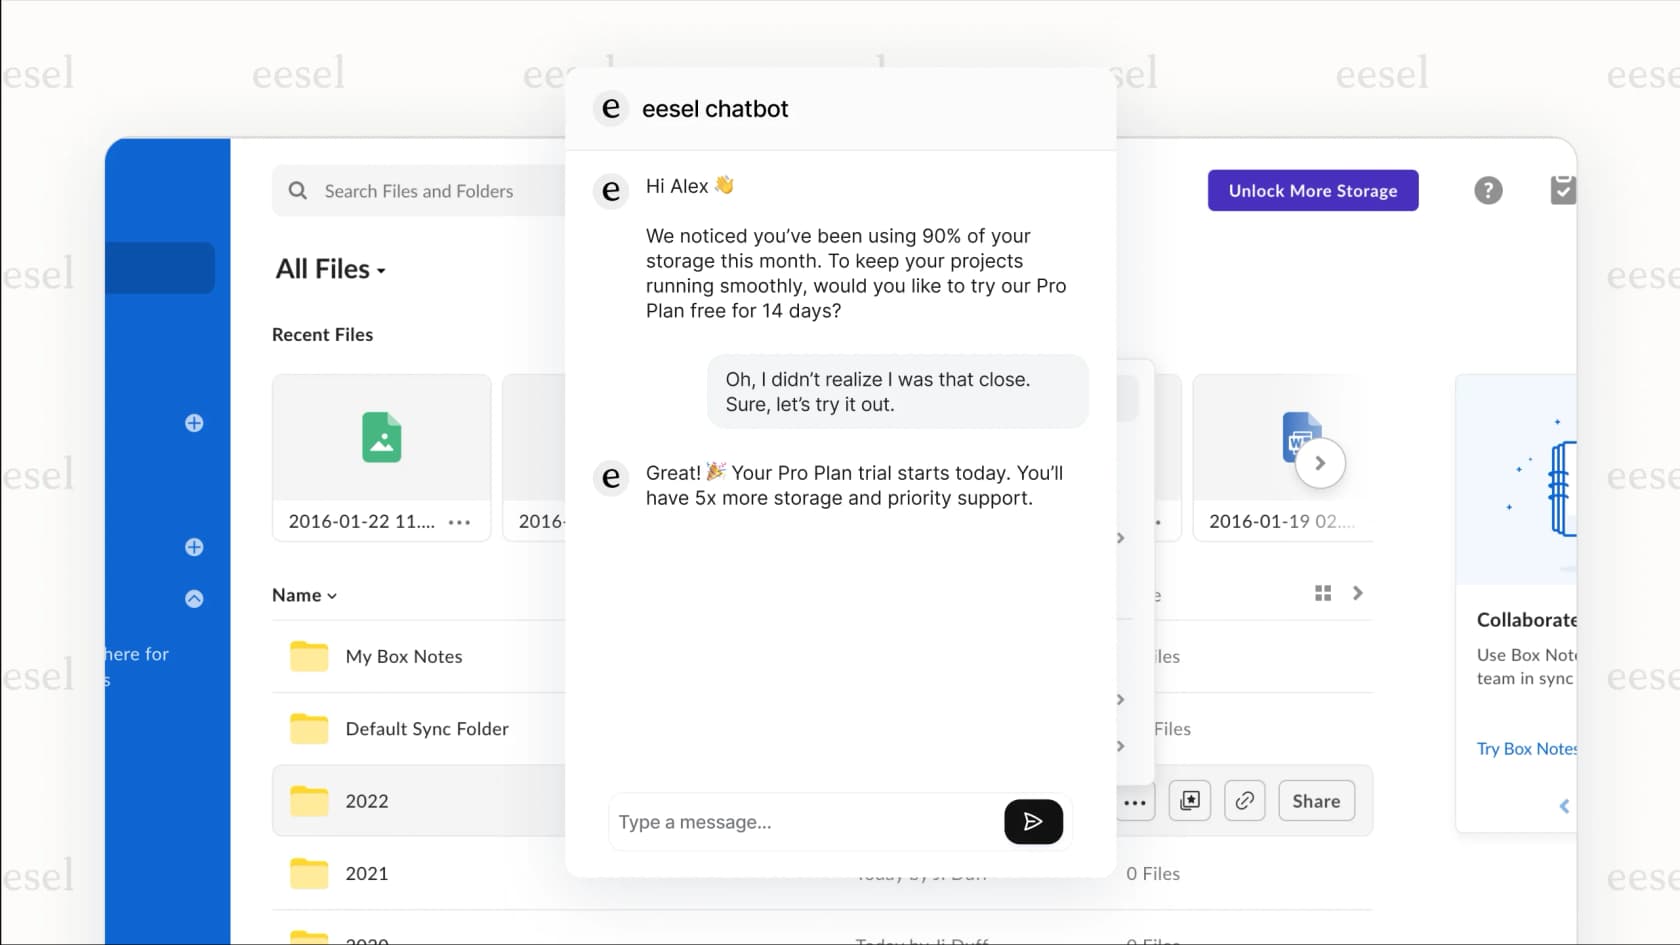
Task: Switch to grid view icon
Action: 1323,593
